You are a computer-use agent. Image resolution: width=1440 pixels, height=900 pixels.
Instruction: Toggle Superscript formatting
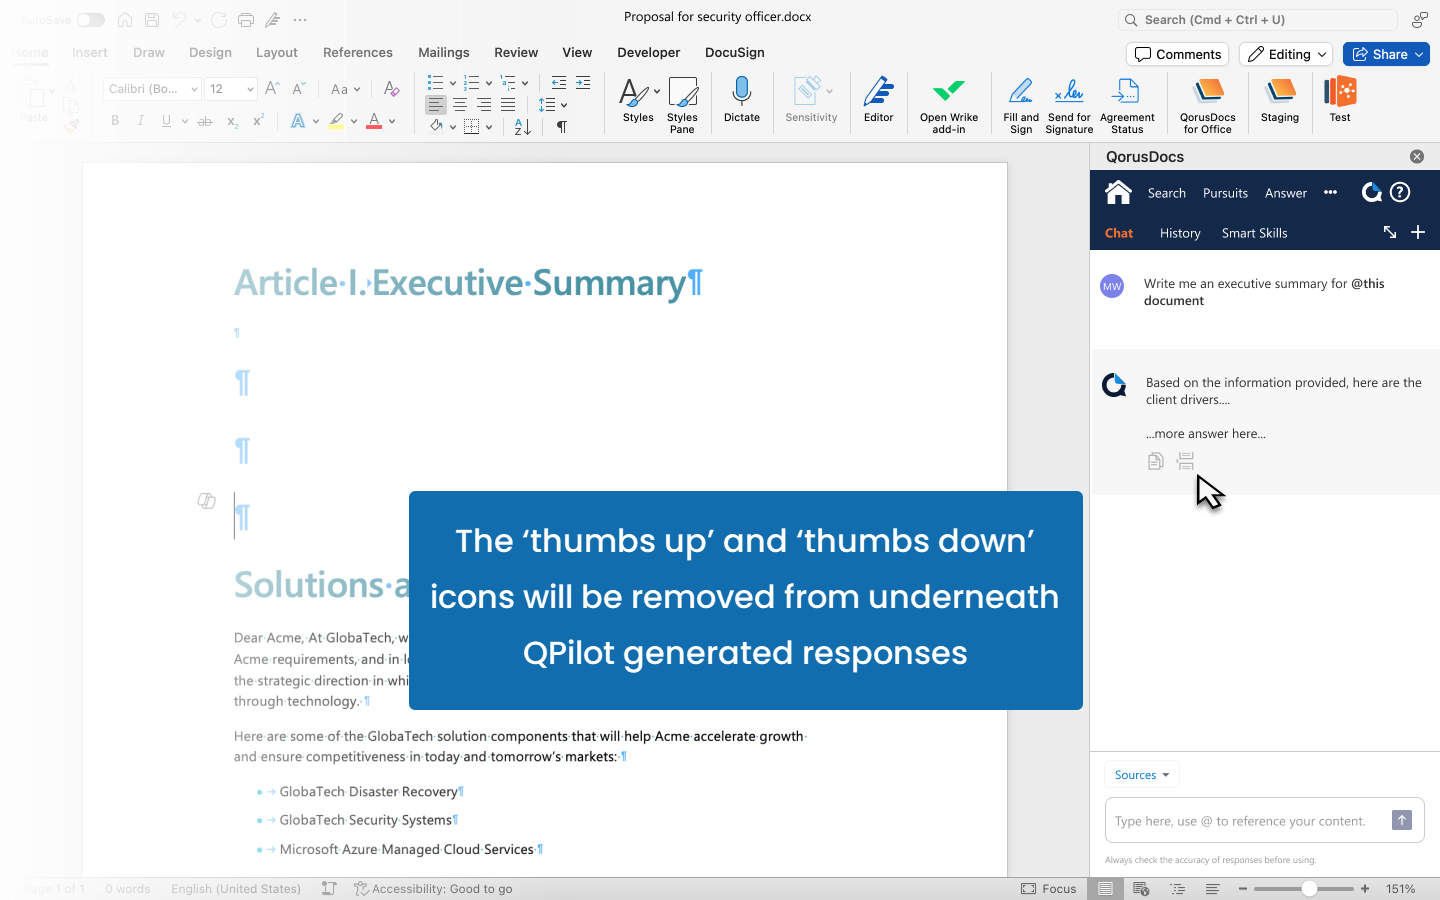click(258, 121)
